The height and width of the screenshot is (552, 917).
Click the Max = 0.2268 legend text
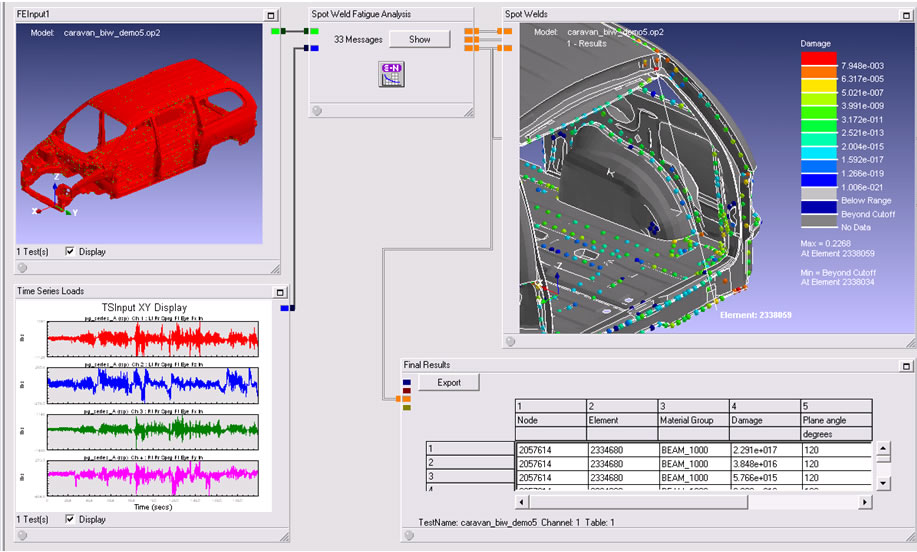pos(826,243)
